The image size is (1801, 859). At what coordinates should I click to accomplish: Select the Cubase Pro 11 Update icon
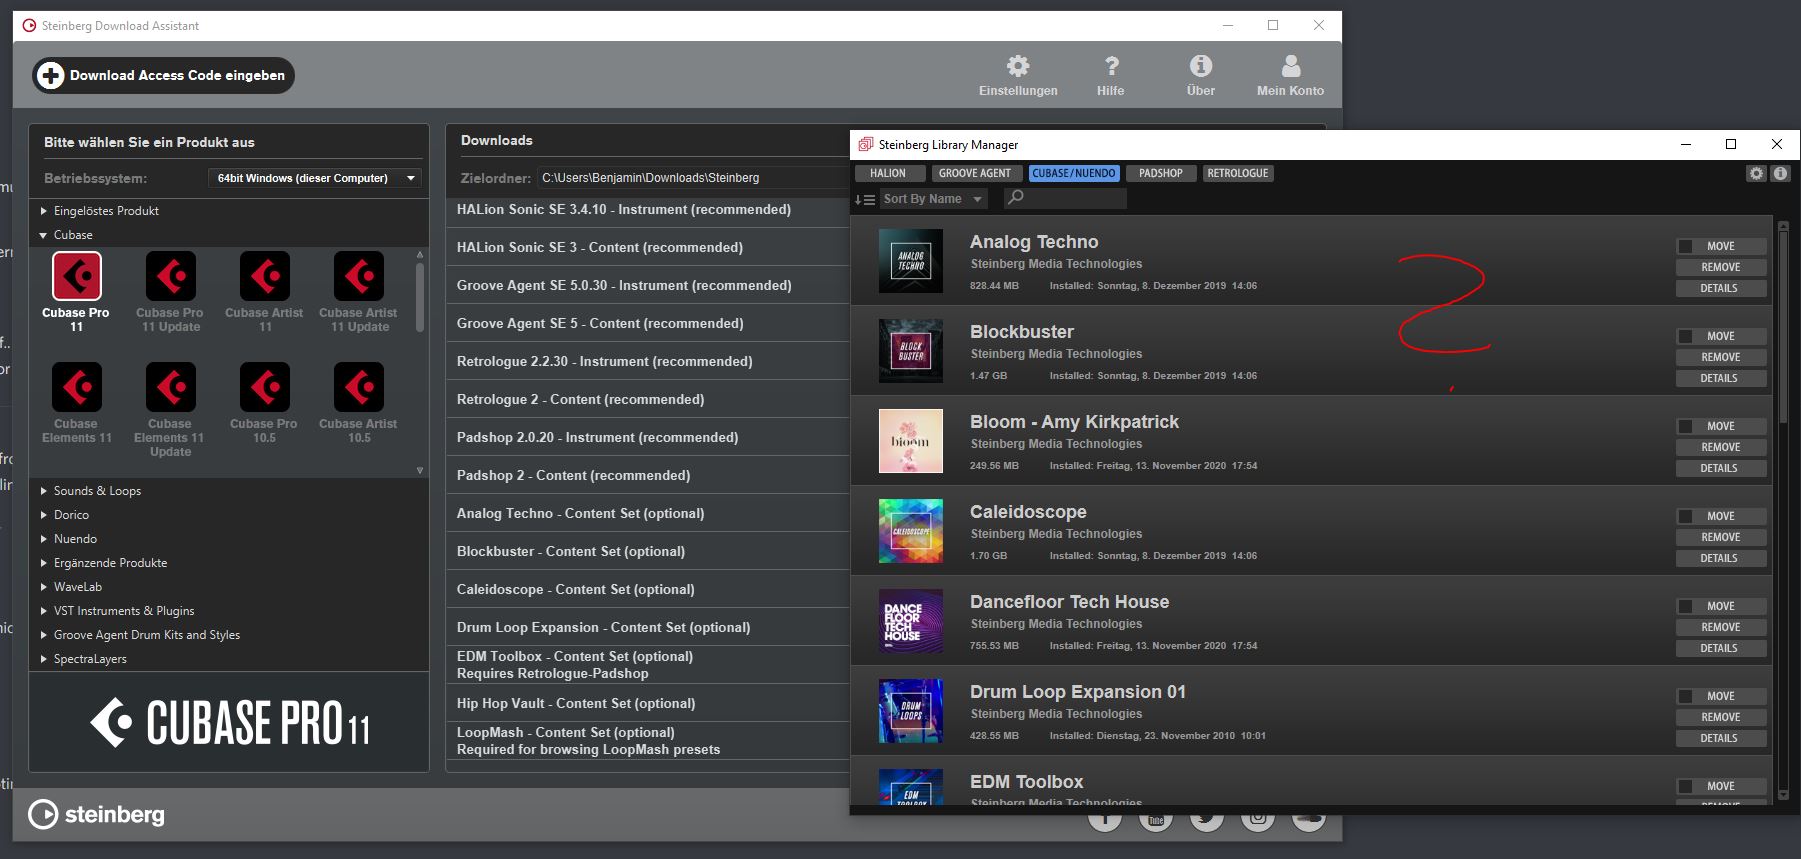pyautogui.click(x=171, y=276)
